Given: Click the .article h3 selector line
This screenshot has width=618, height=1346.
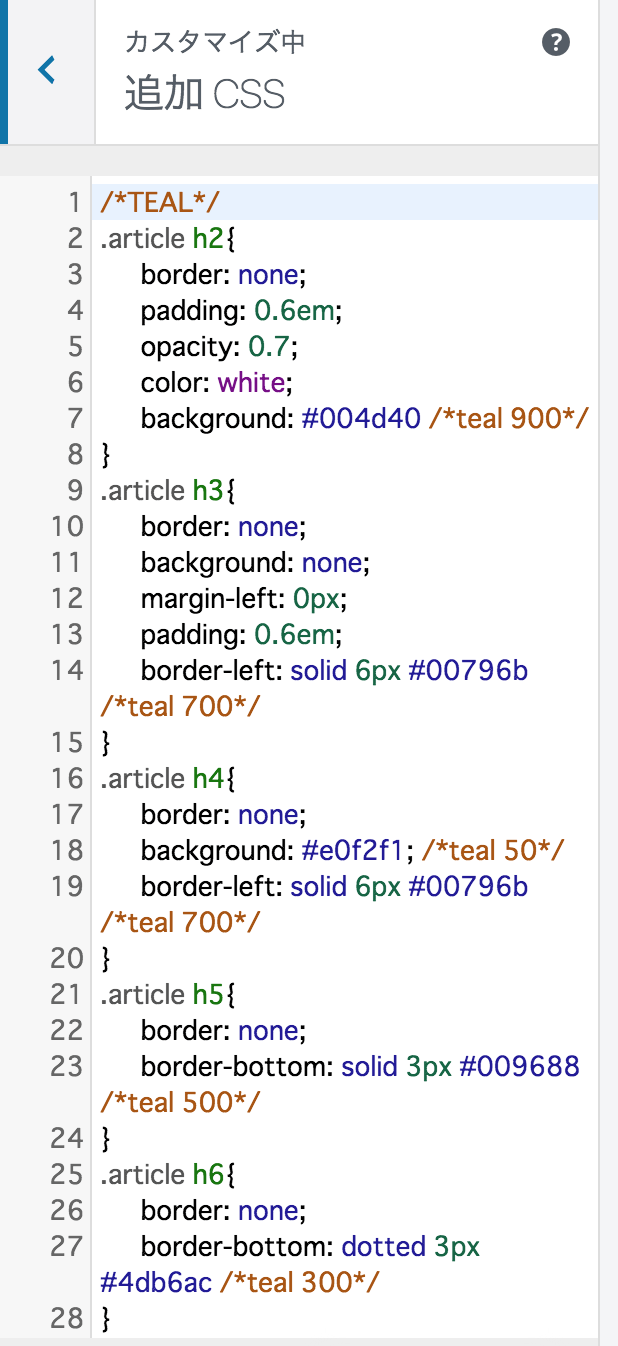Looking at the screenshot, I should pyautogui.click(x=168, y=491).
